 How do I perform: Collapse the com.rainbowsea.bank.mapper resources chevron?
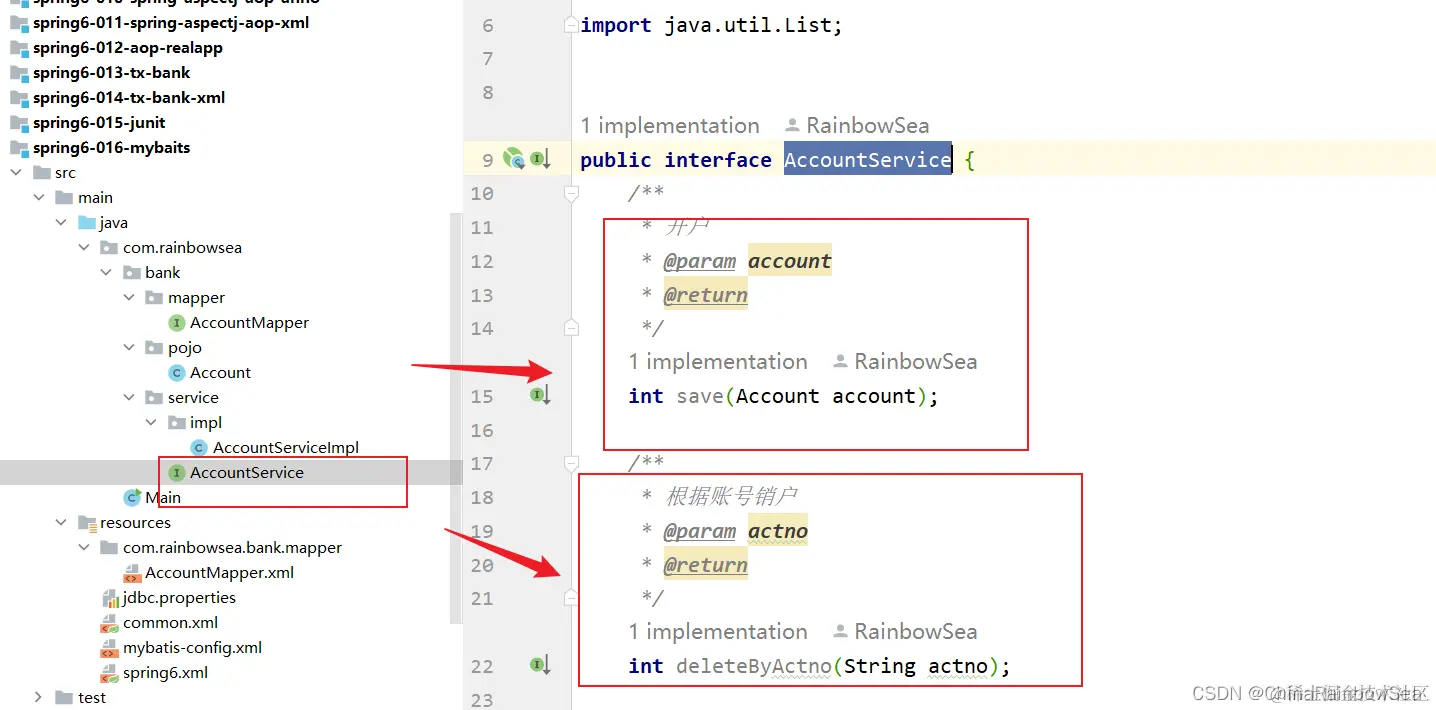coord(84,548)
